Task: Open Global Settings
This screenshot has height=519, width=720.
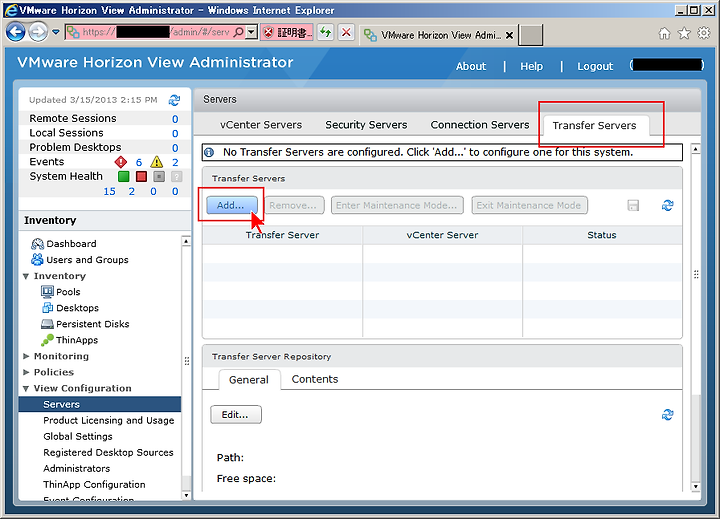Action: tap(78, 436)
